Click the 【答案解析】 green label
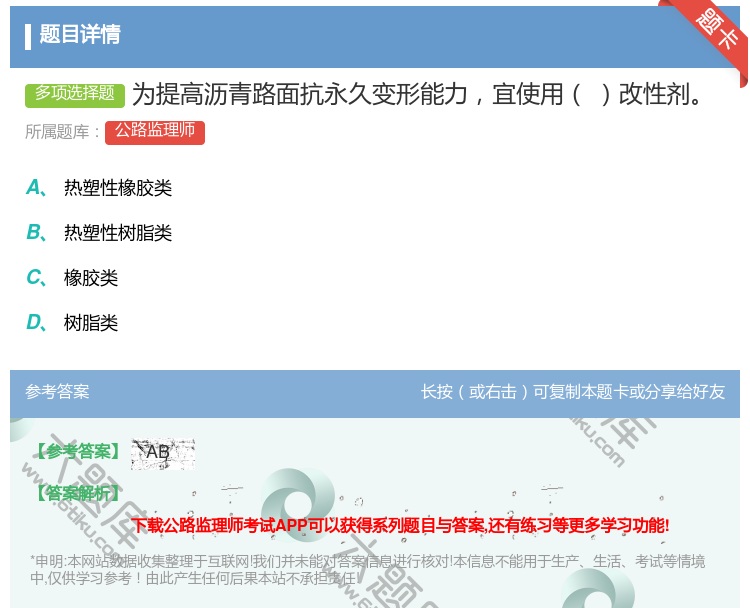 click(78, 492)
